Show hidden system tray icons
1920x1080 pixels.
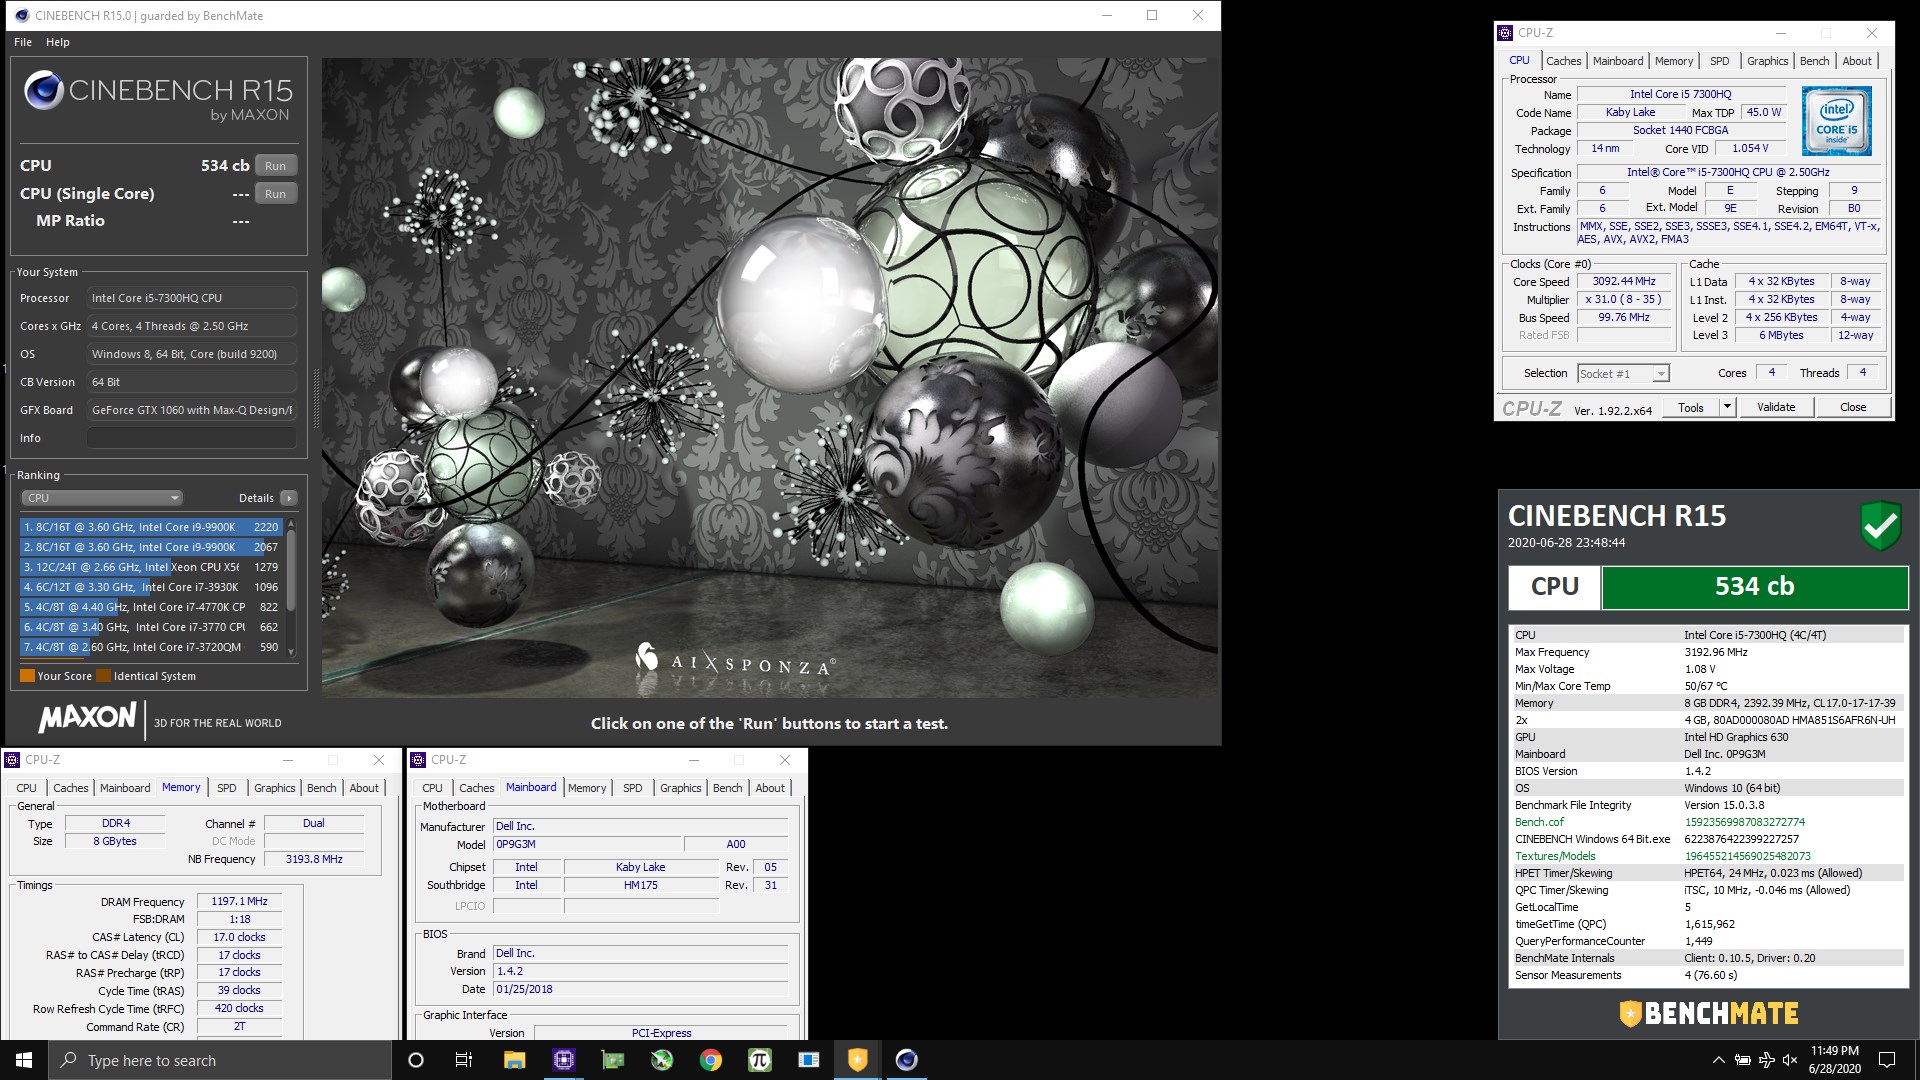[x=1718, y=1060]
